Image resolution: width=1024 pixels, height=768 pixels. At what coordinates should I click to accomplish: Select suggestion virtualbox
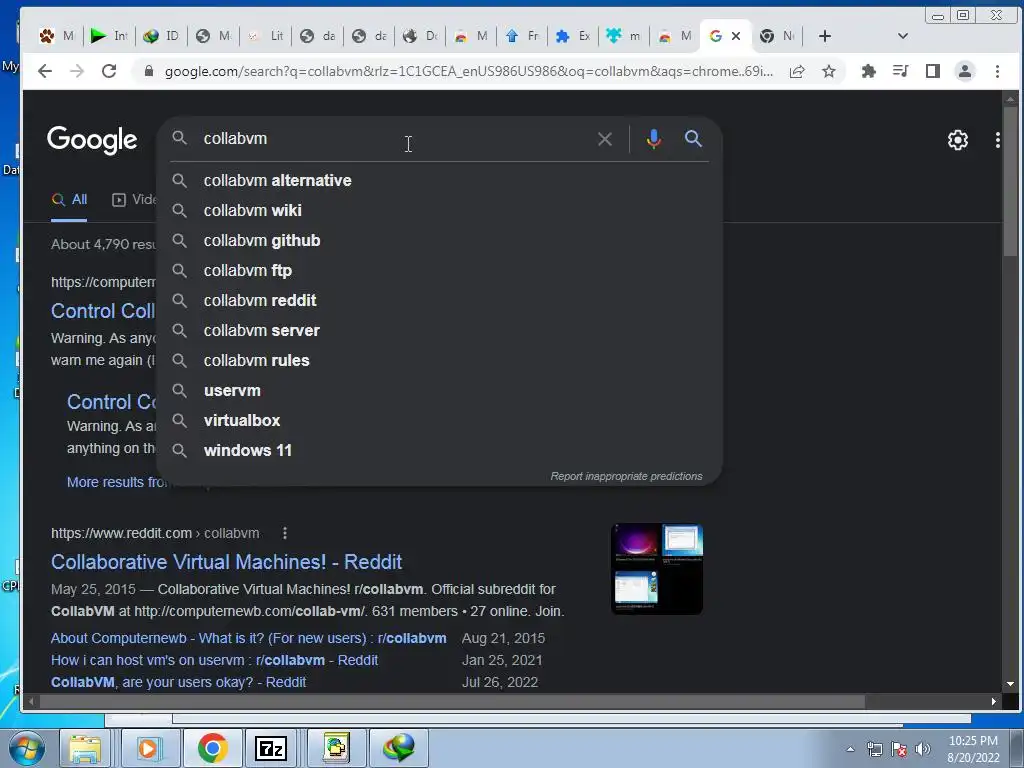click(439, 421)
